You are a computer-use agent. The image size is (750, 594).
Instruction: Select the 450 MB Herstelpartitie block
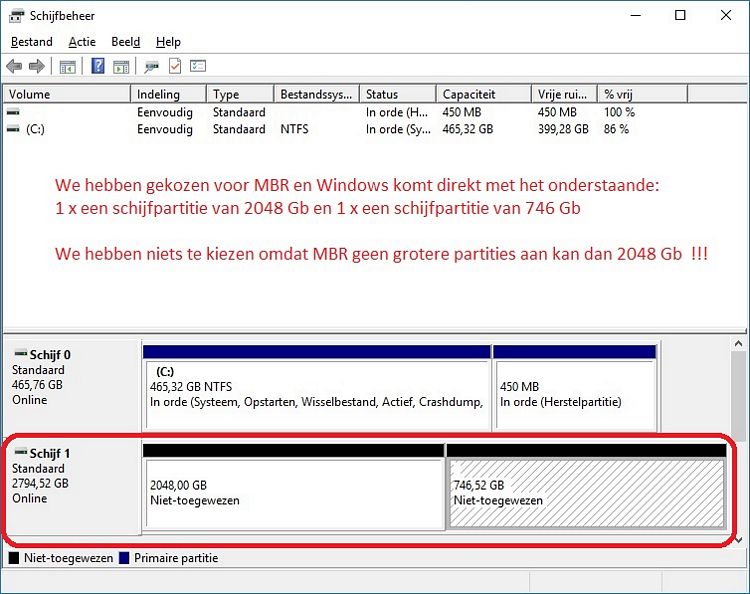[x=574, y=387]
